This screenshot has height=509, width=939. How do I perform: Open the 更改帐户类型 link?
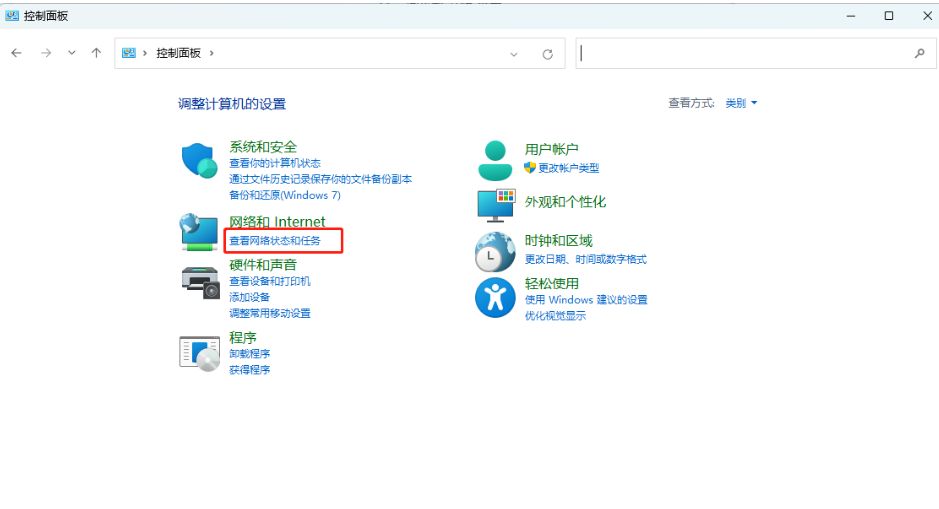568,168
